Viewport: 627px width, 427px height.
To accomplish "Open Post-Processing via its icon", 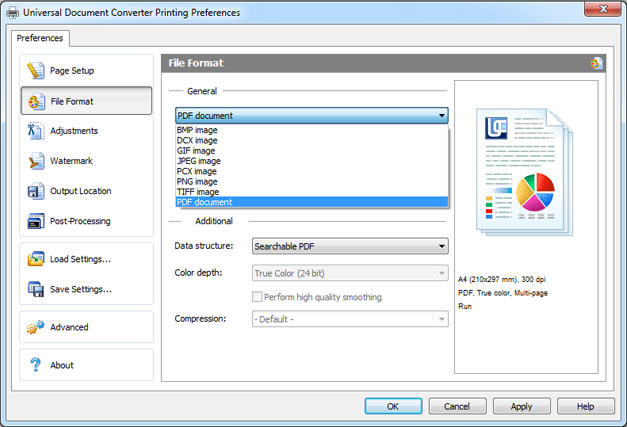I will point(36,221).
